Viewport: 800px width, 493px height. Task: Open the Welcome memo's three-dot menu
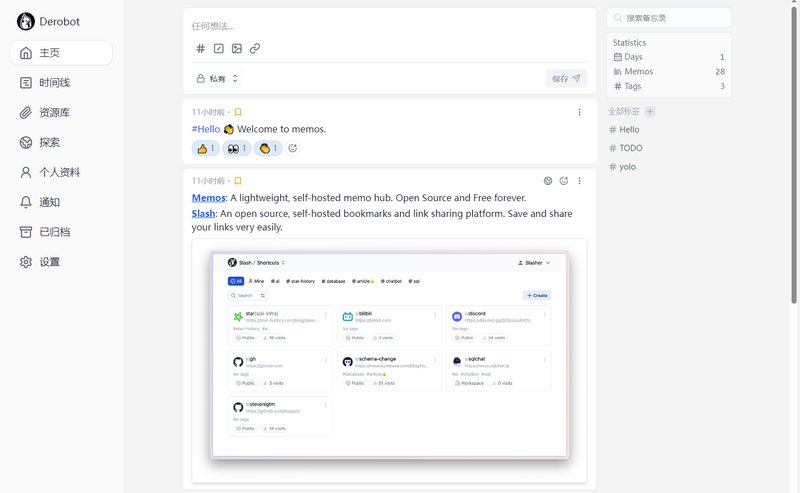579,112
